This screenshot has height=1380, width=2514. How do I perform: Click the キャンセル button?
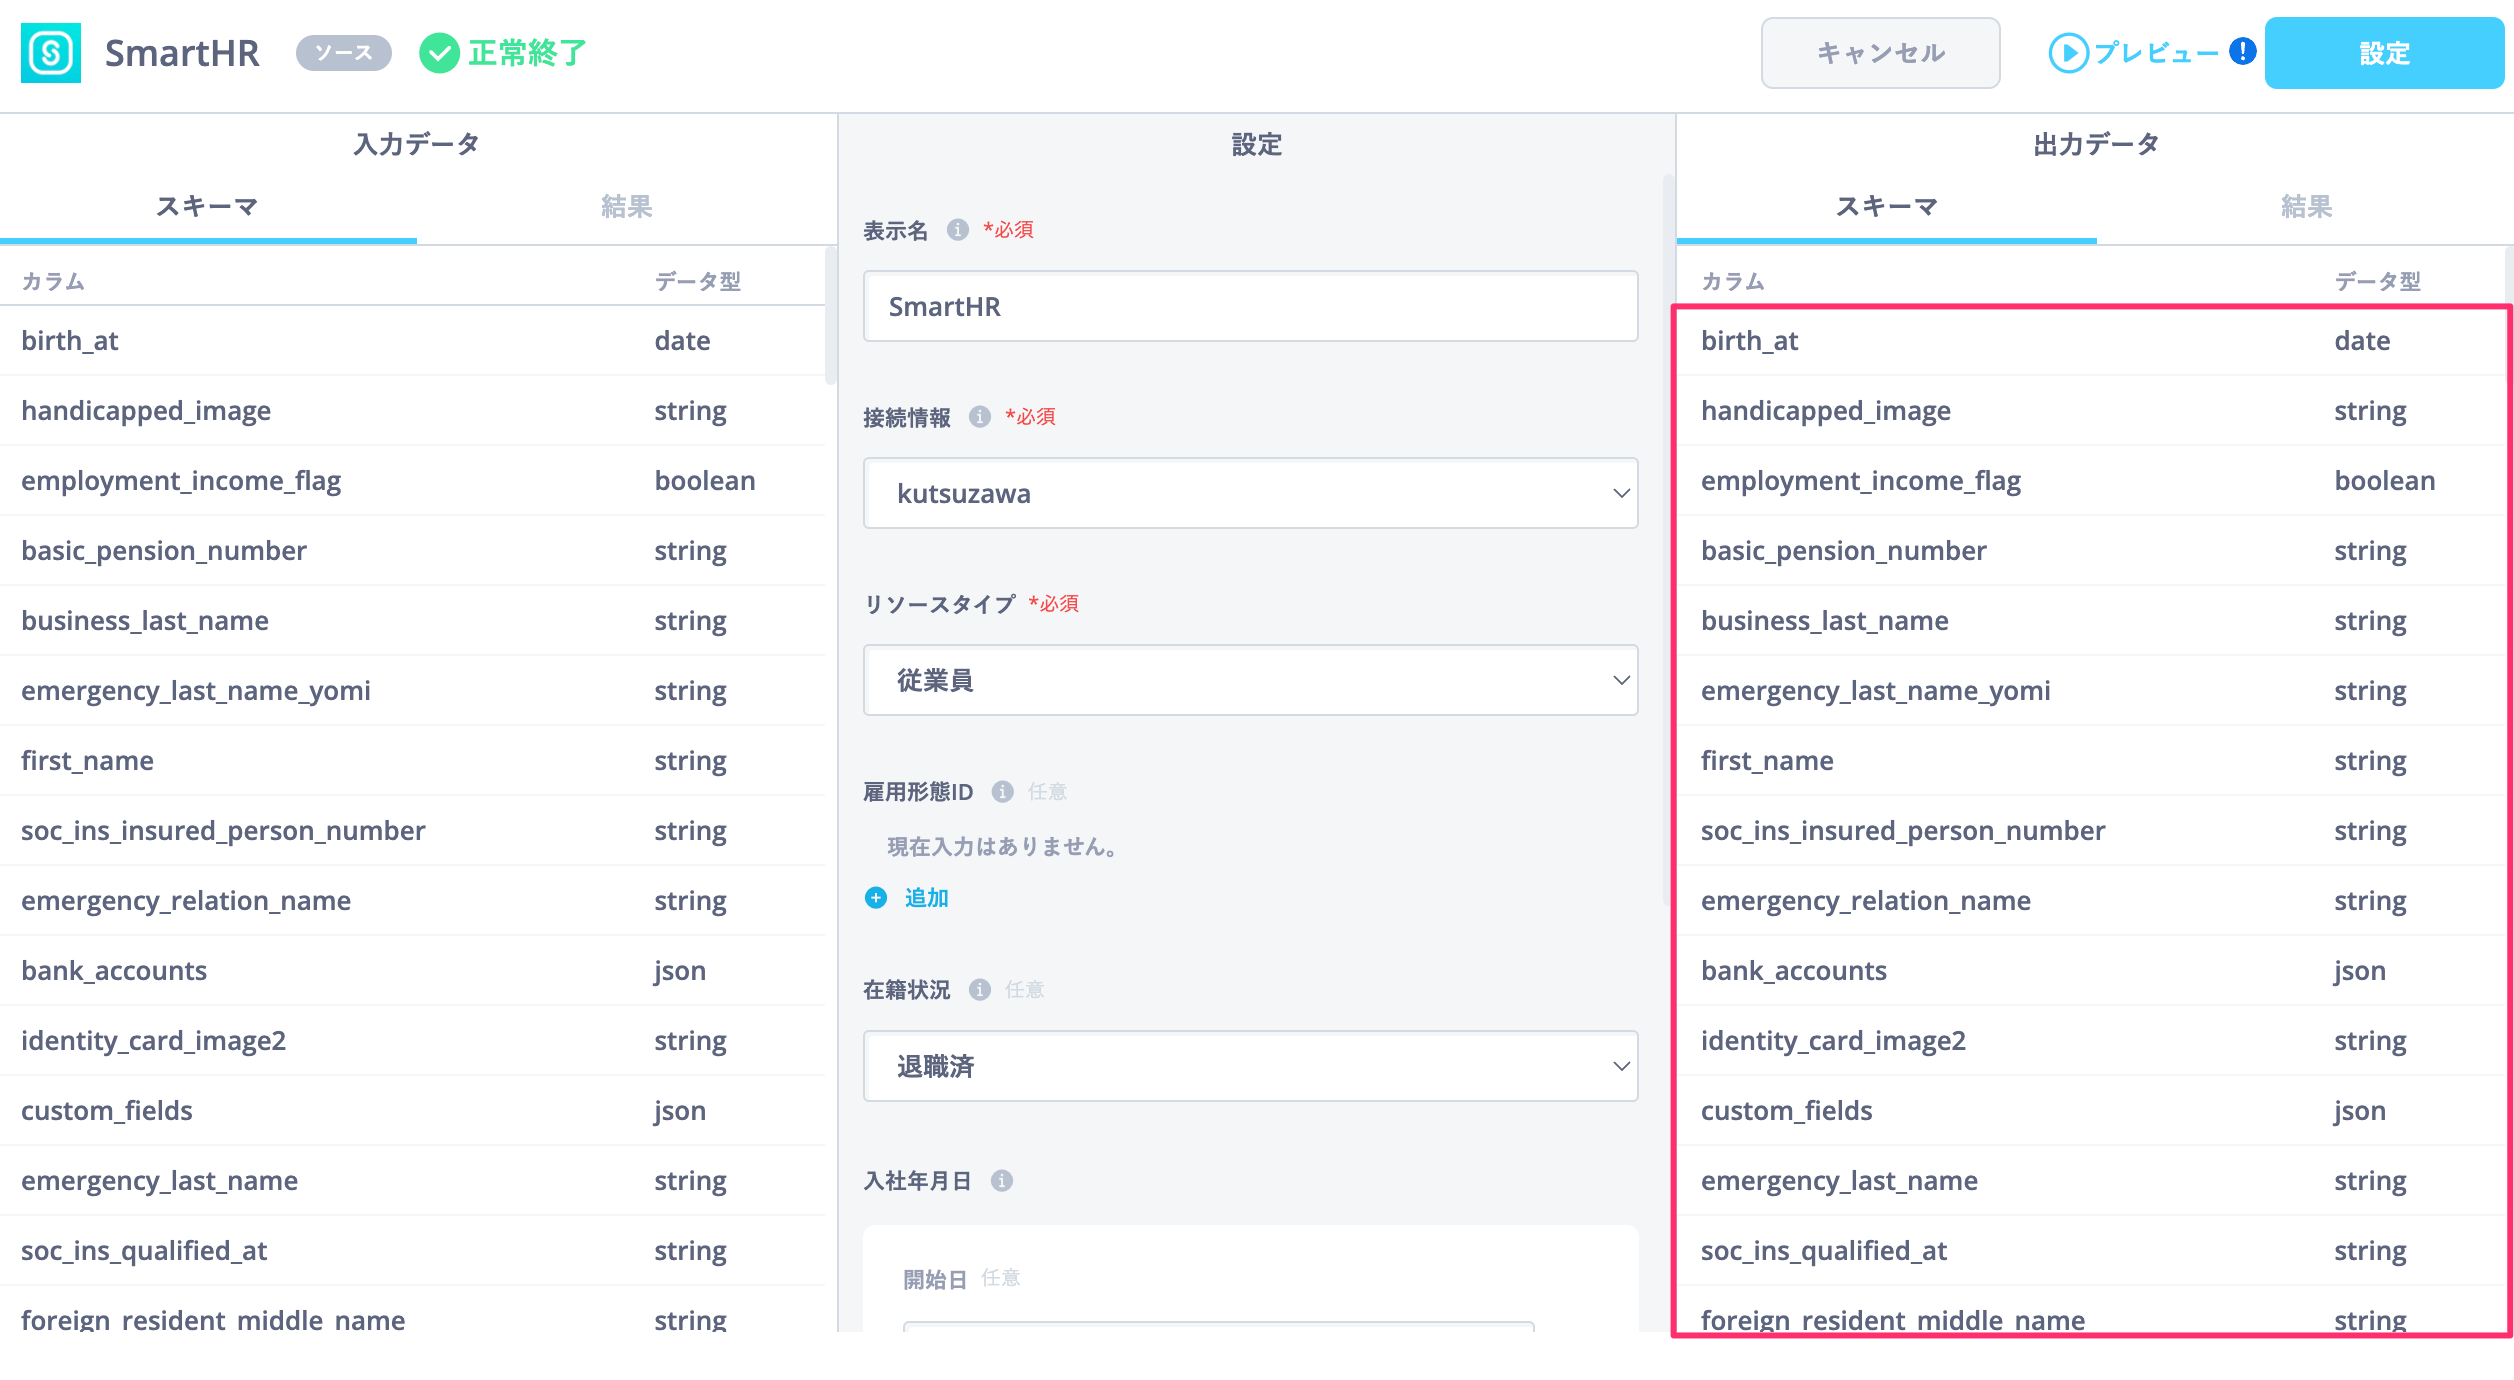point(1880,53)
